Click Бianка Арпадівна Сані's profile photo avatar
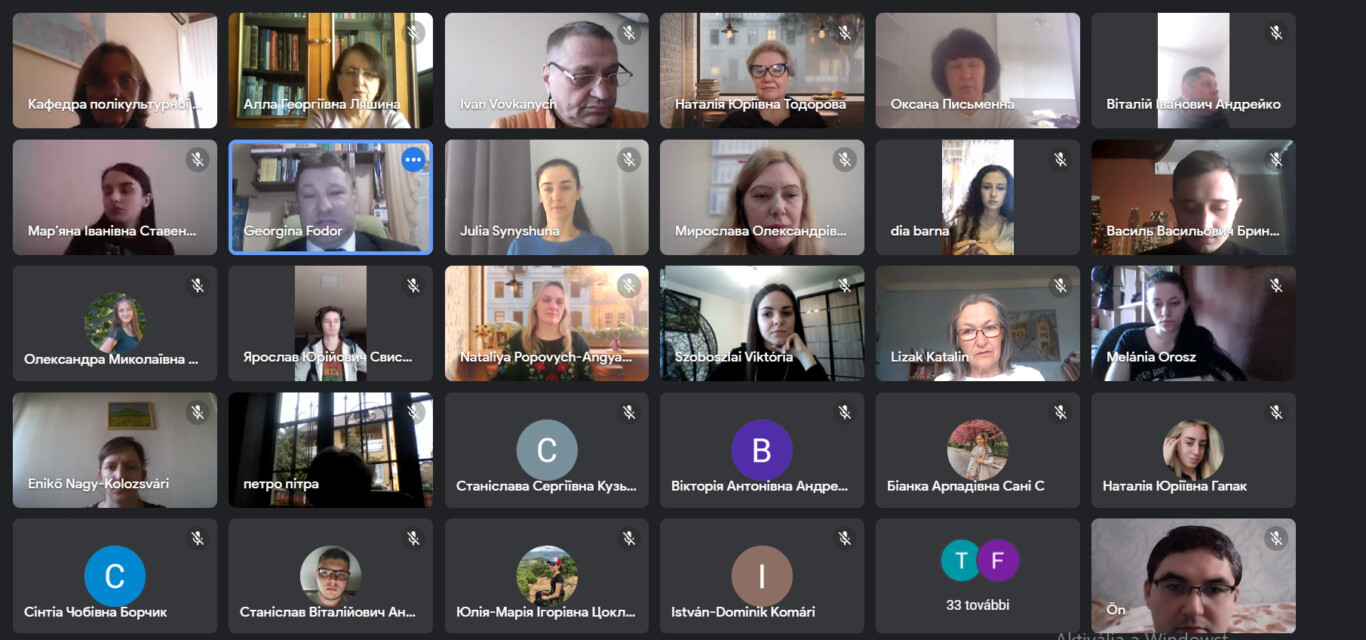The width and height of the screenshot is (1366, 640). coord(978,450)
